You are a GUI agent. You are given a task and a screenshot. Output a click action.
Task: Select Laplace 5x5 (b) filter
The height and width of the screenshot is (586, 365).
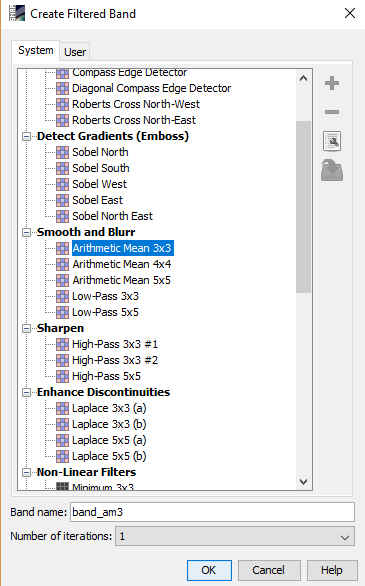point(109,456)
